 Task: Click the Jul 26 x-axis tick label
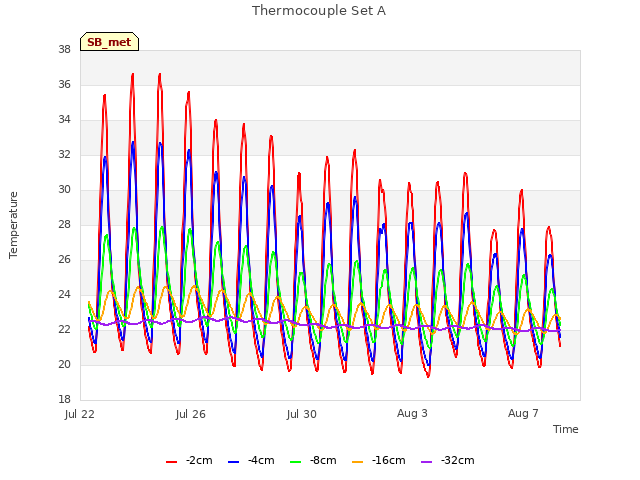[191, 414]
